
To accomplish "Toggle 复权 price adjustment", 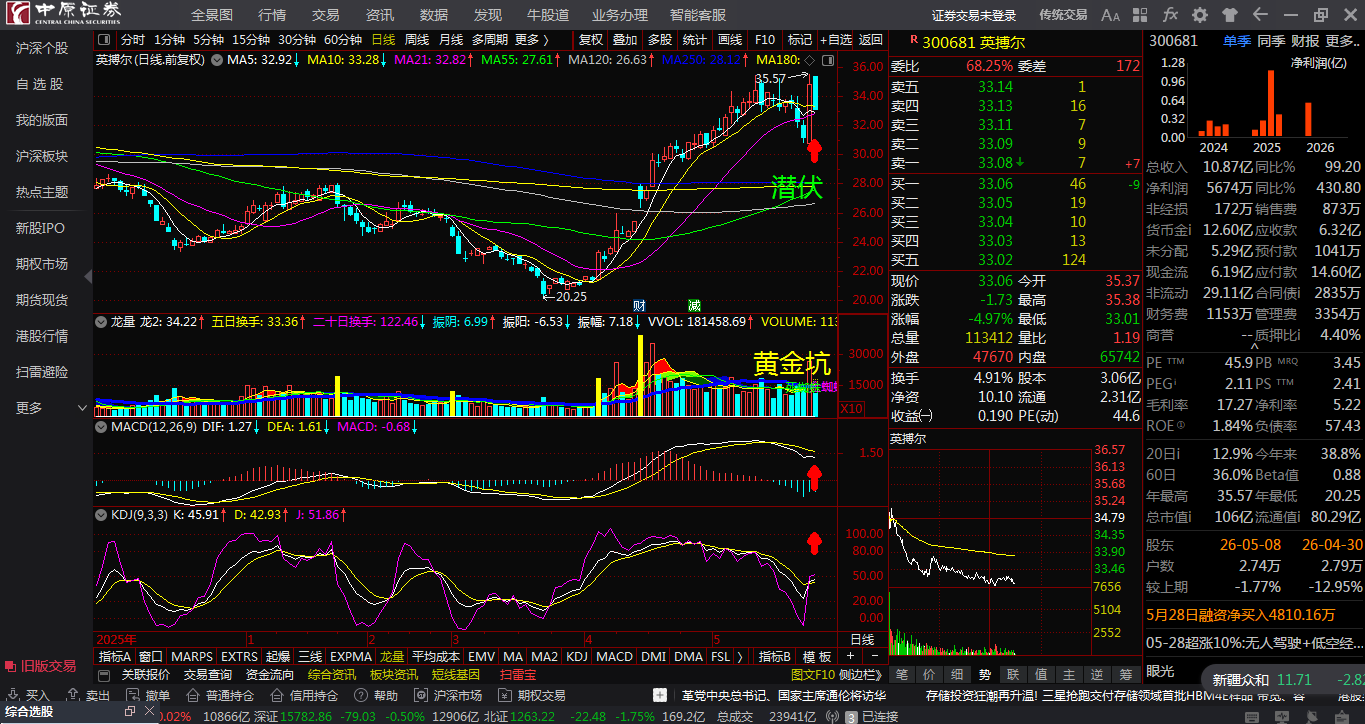I will click(591, 40).
